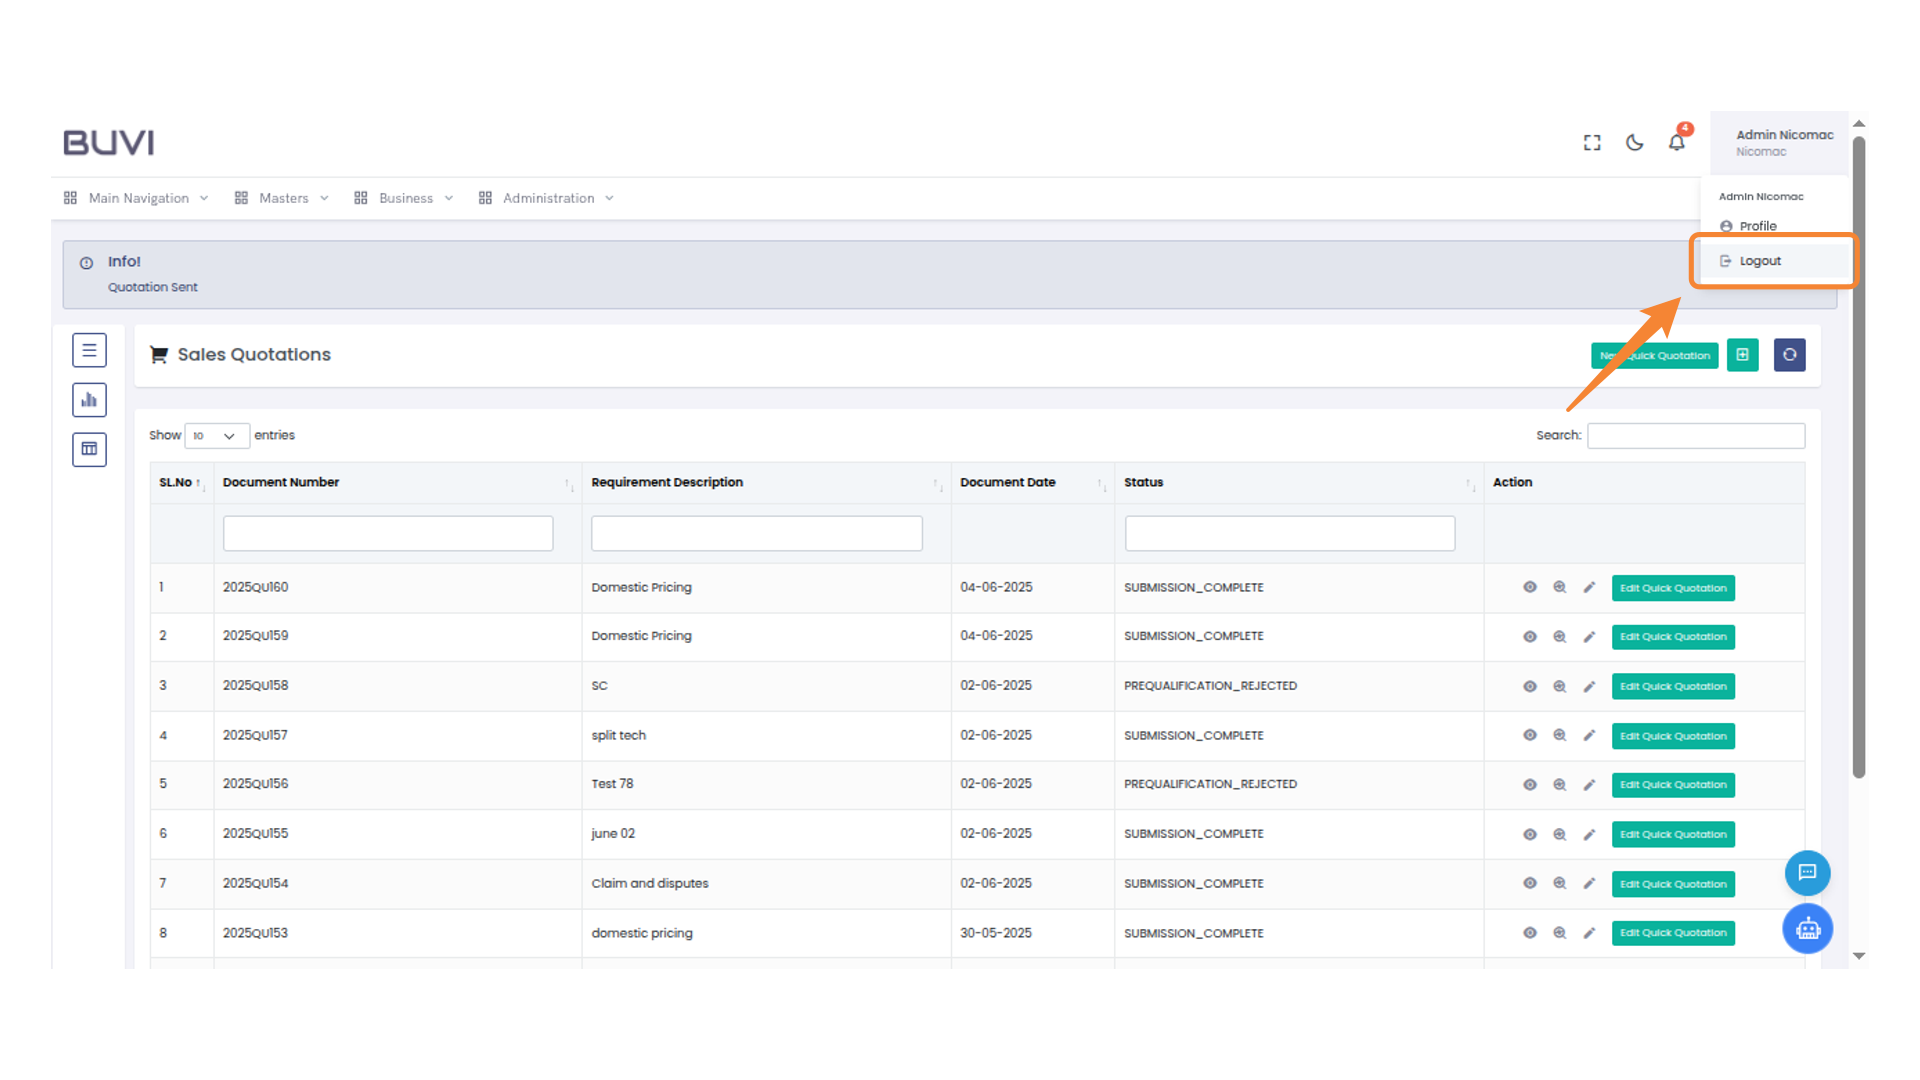Viewport: 1920px width, 1080px height.
Task: Open the bar chart sidebar icon
Action: [x=89, y=400]
